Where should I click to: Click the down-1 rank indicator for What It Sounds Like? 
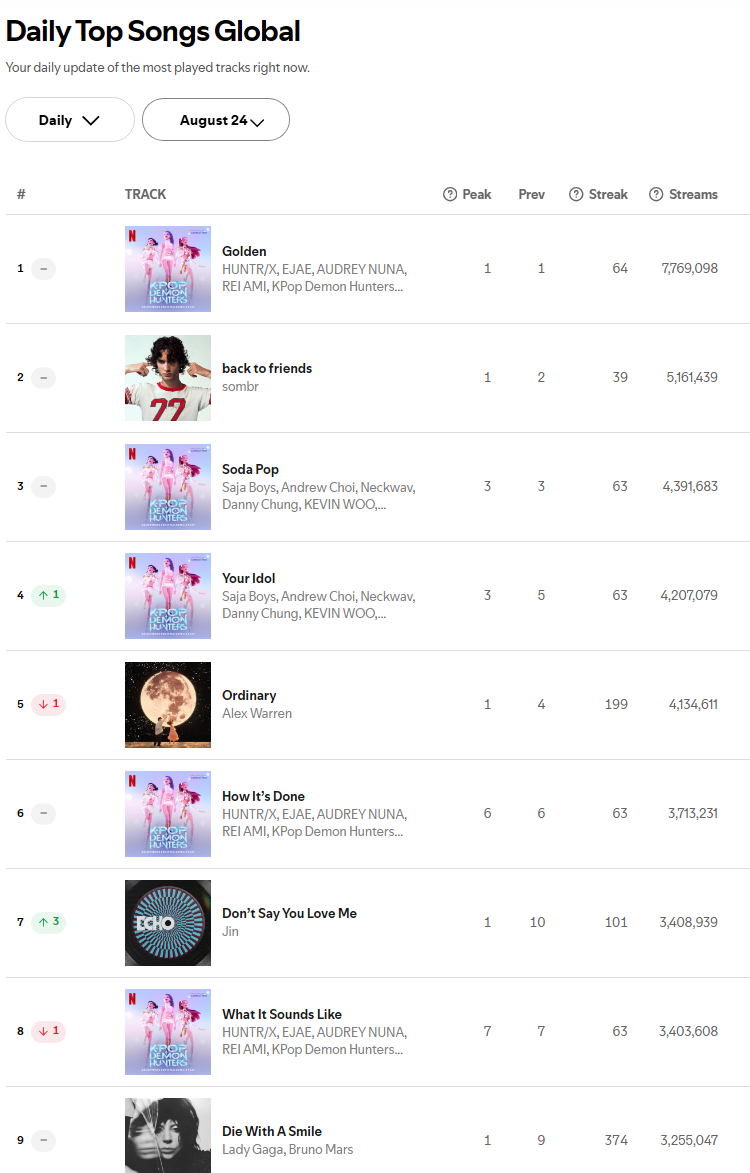[48, 1031]
